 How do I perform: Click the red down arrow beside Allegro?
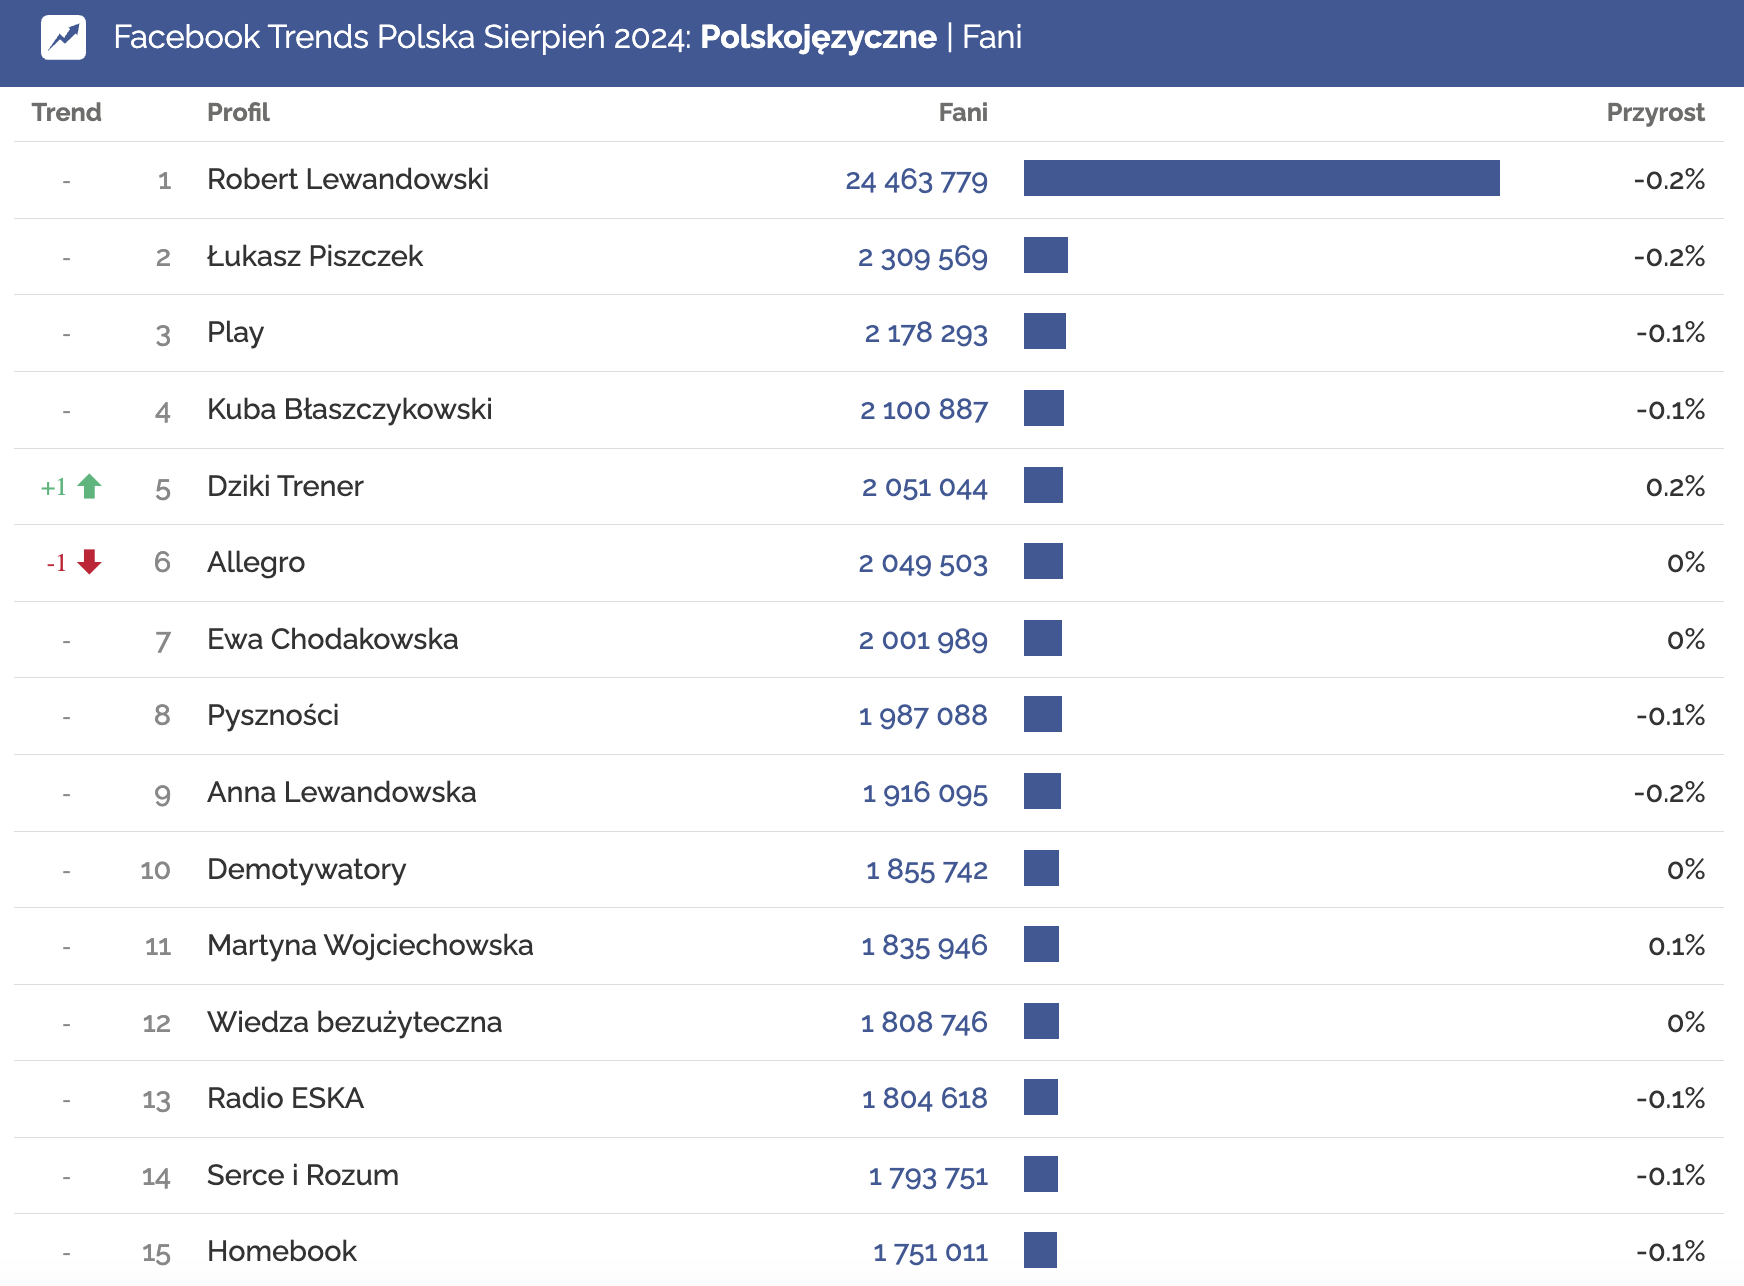(89, 562)
